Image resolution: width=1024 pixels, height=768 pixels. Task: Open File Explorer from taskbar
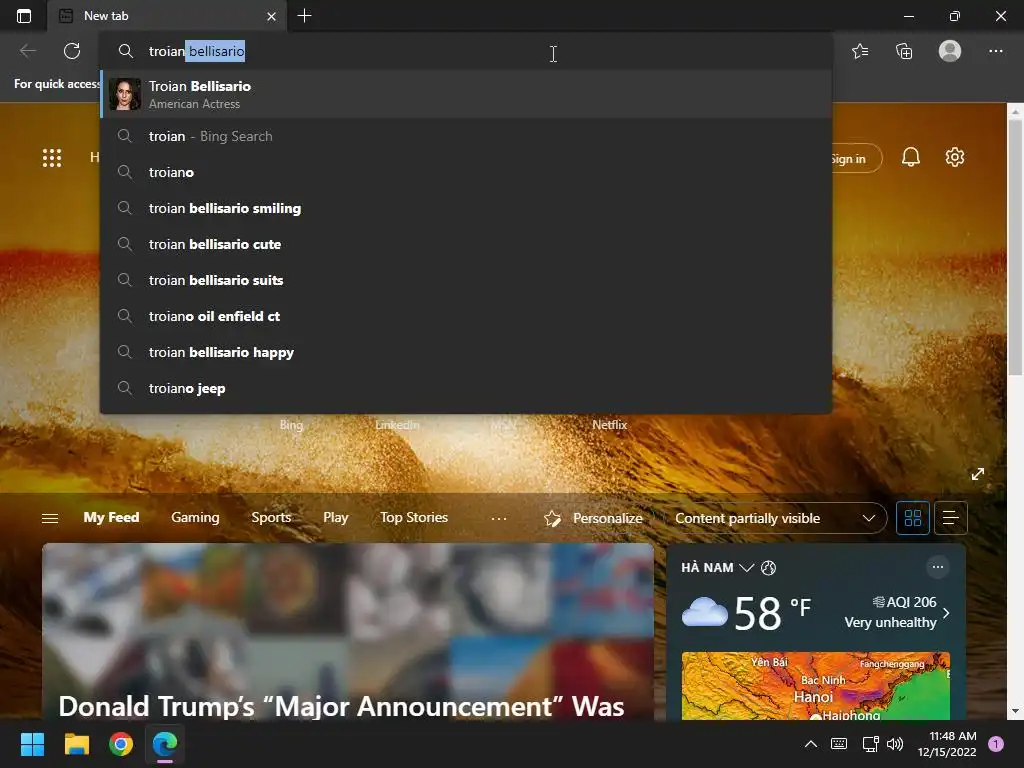click(x=76, y=744)
